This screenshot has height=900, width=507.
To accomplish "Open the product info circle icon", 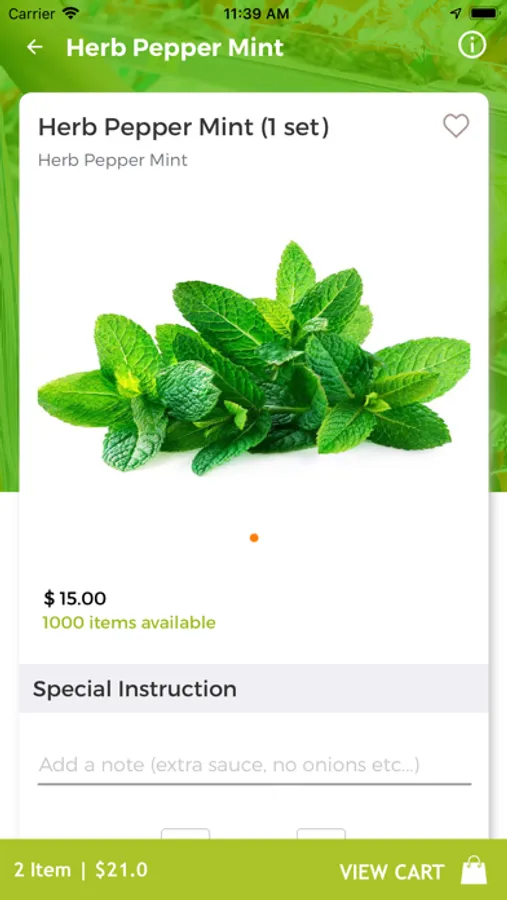I will tap(472, 45).
